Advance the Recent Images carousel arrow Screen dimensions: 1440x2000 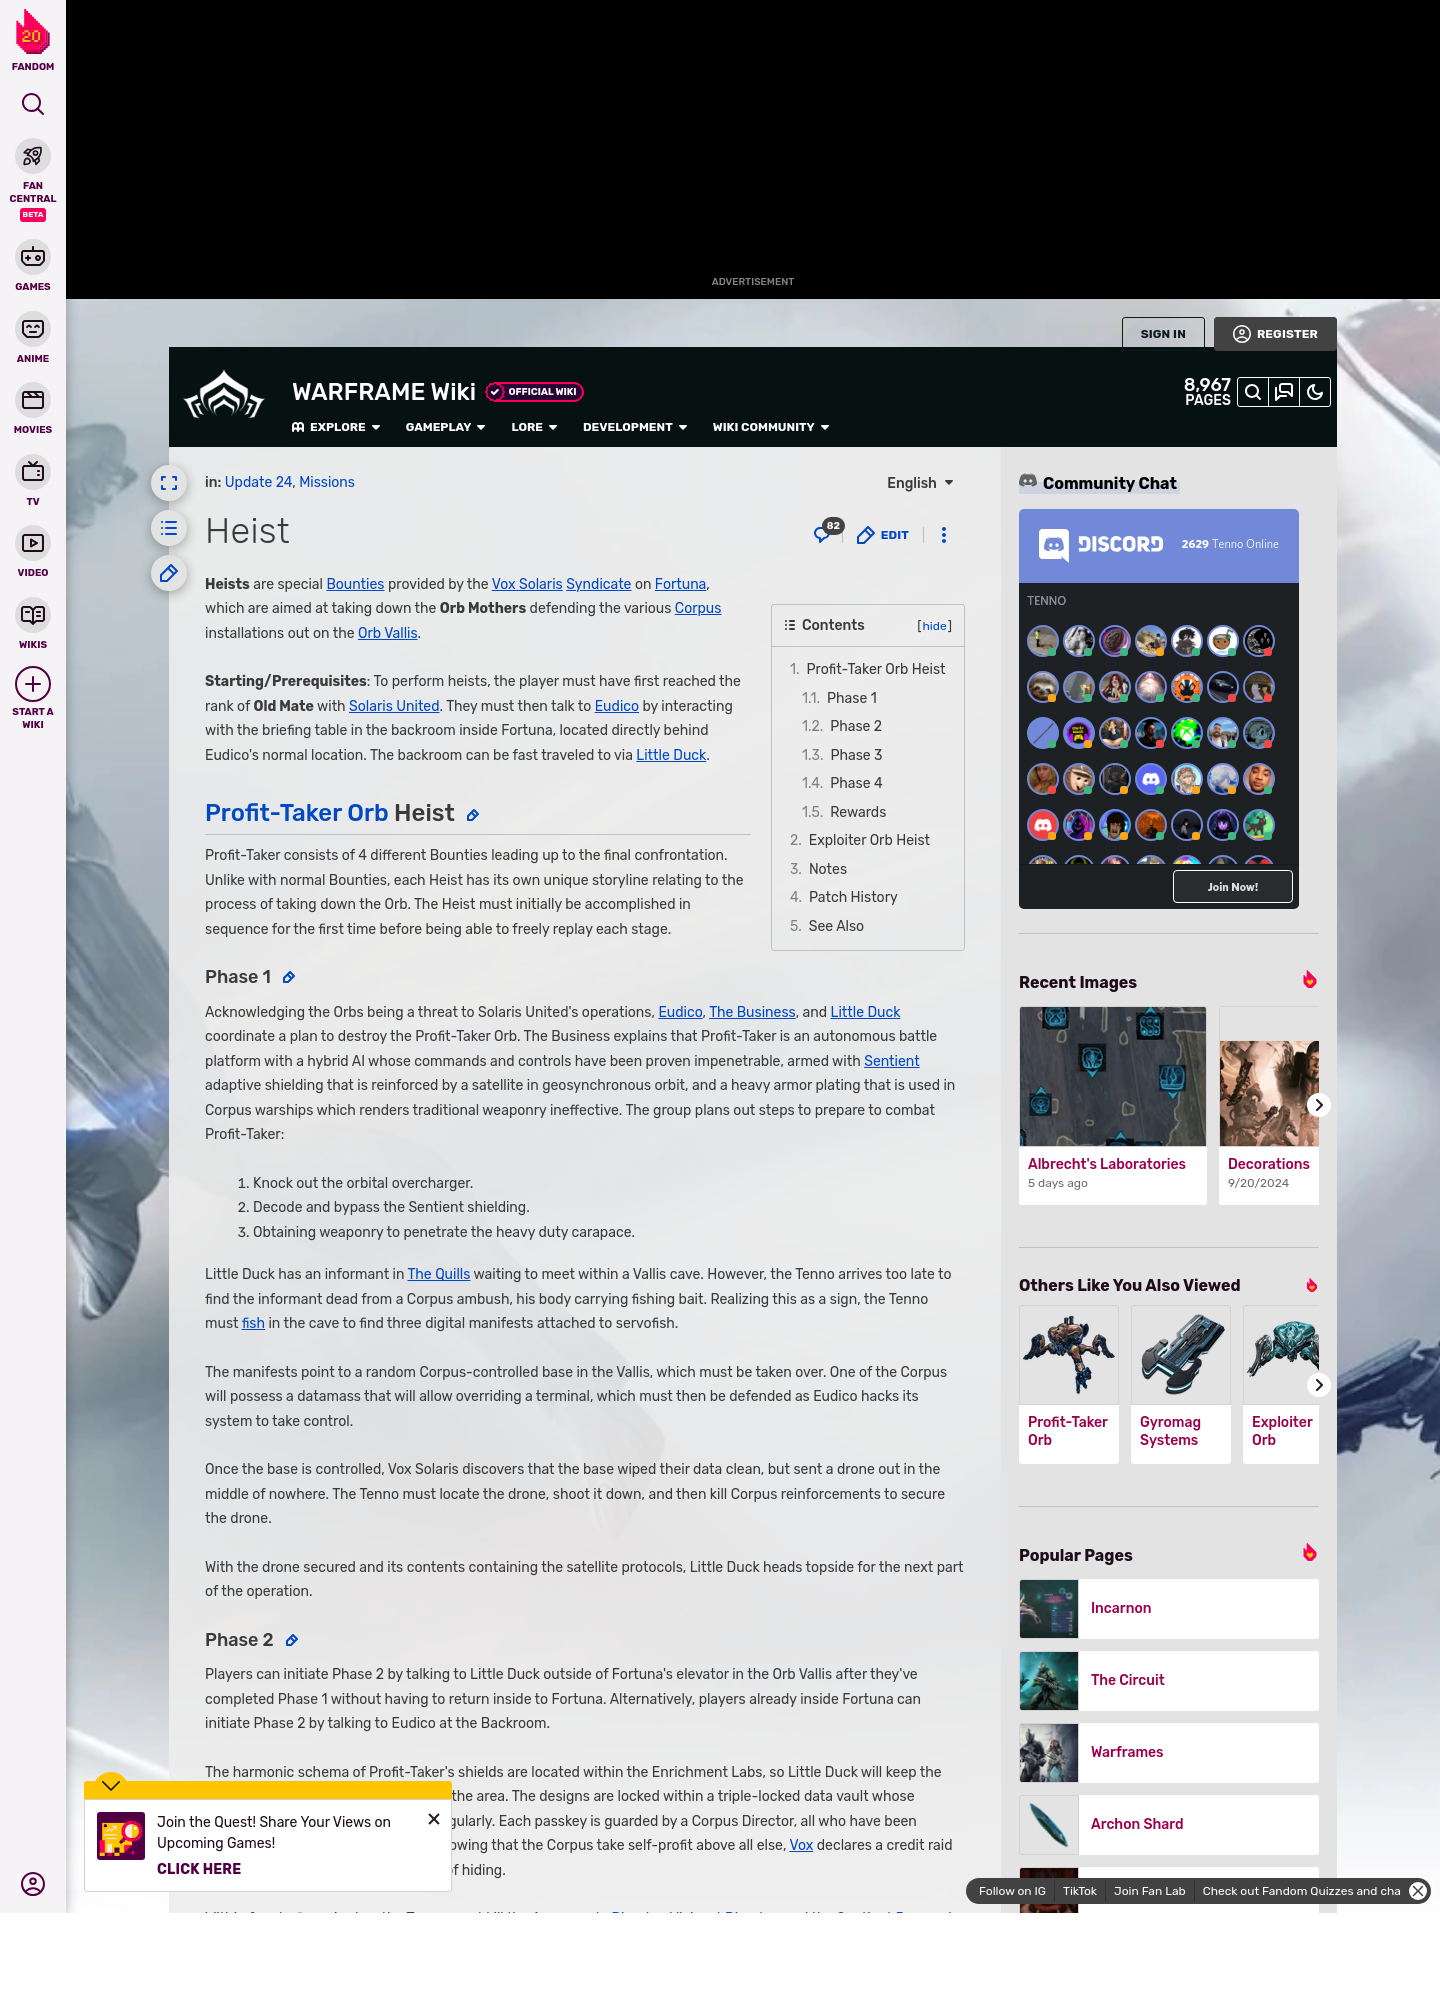tap(1319, 1105)
